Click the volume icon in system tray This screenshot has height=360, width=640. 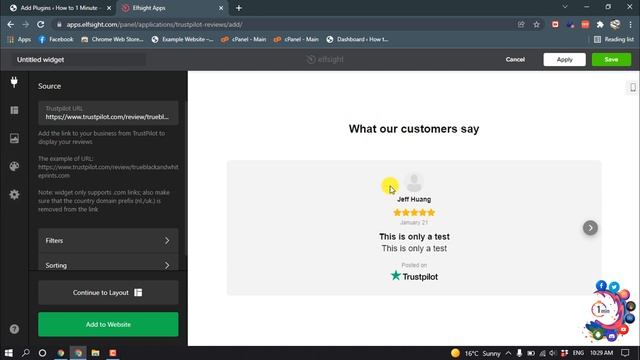[x=552, y=353]
